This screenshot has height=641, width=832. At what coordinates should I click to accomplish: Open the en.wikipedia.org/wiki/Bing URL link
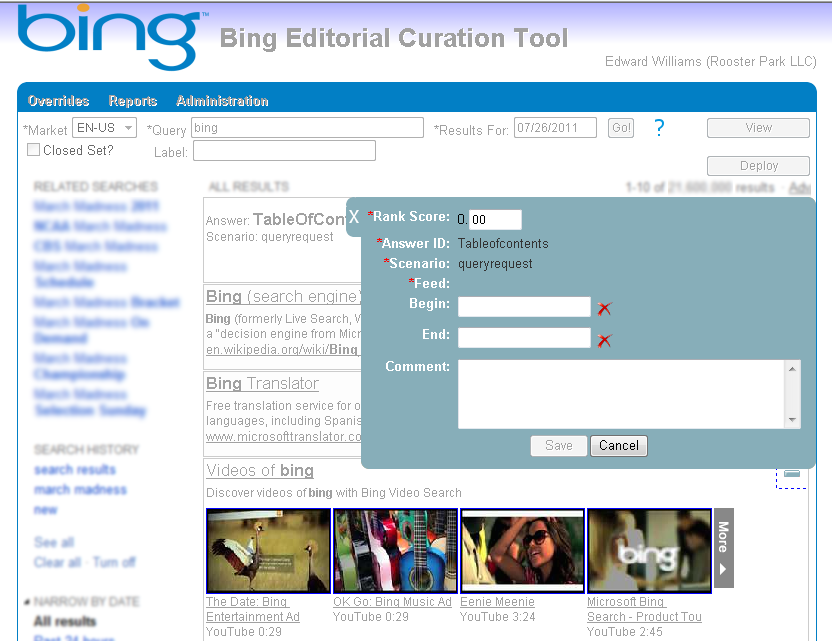[x=283, y=350]
